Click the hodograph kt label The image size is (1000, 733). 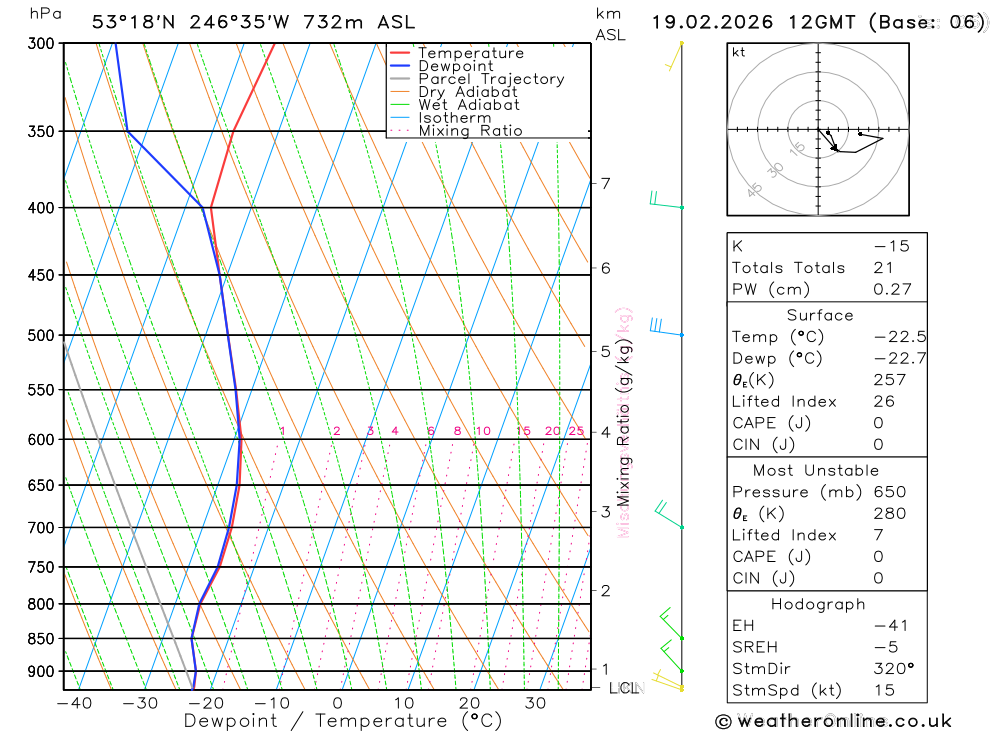click(x=739, y=52)
